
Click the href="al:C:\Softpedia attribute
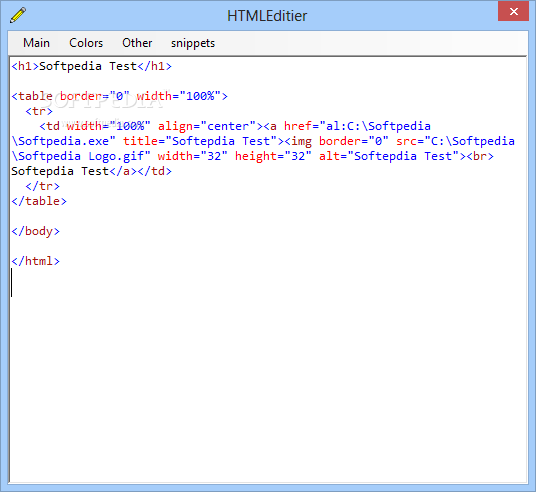click(357, 126)
